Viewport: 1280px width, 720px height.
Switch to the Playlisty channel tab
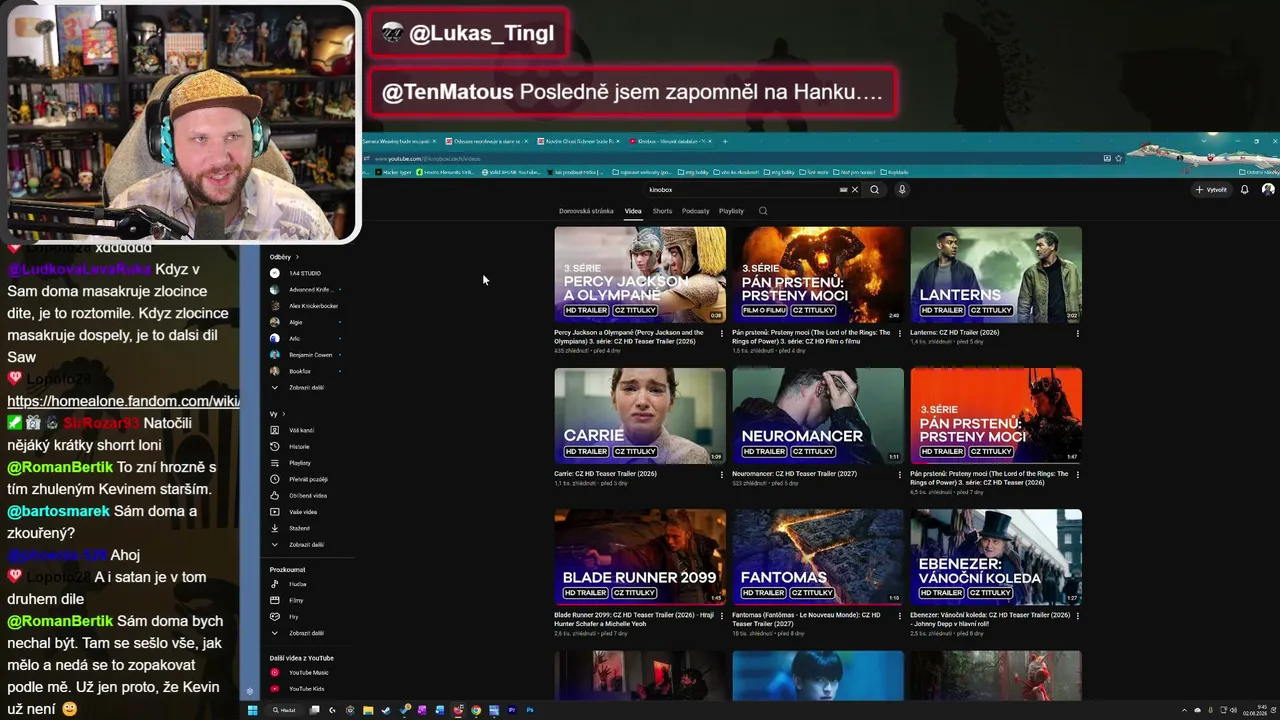[x=731, y=211]
